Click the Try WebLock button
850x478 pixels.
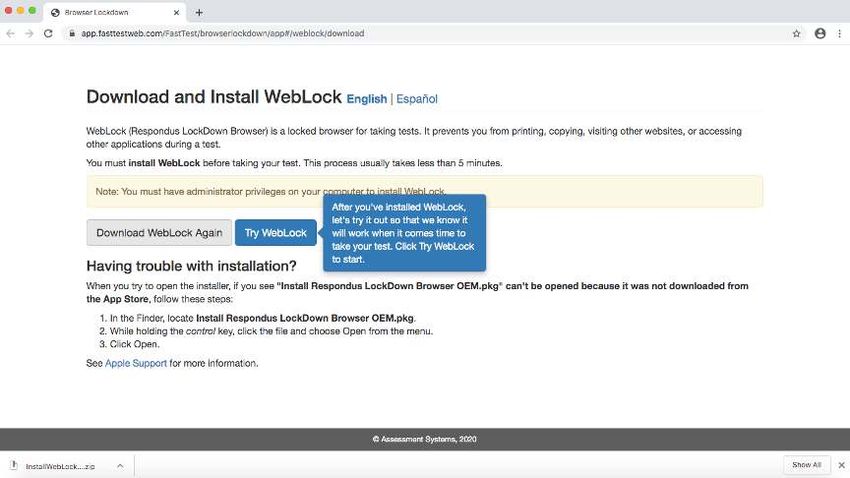click(275, 232)
